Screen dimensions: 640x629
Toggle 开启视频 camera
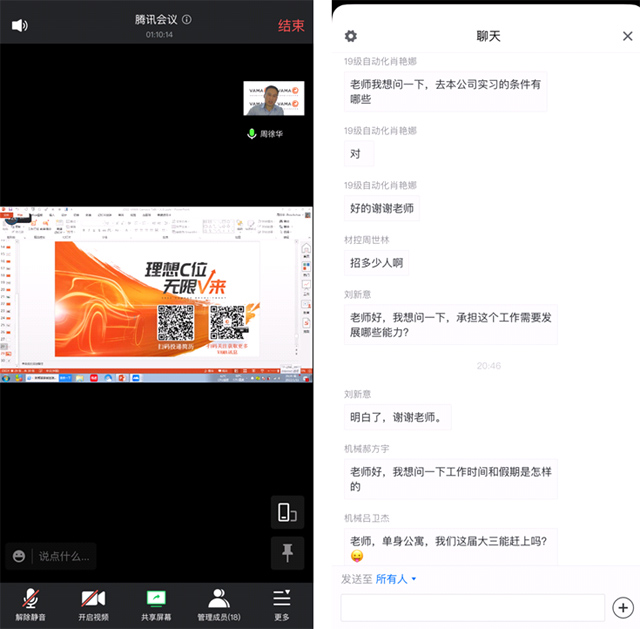click(x=94, y=604)
